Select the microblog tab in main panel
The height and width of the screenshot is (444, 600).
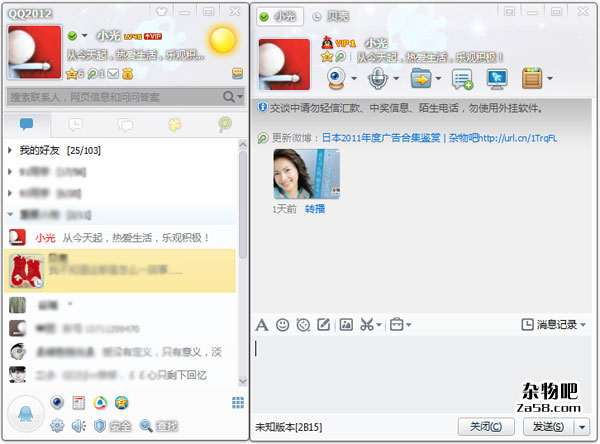pyautogui.click(x=225, y=124)
